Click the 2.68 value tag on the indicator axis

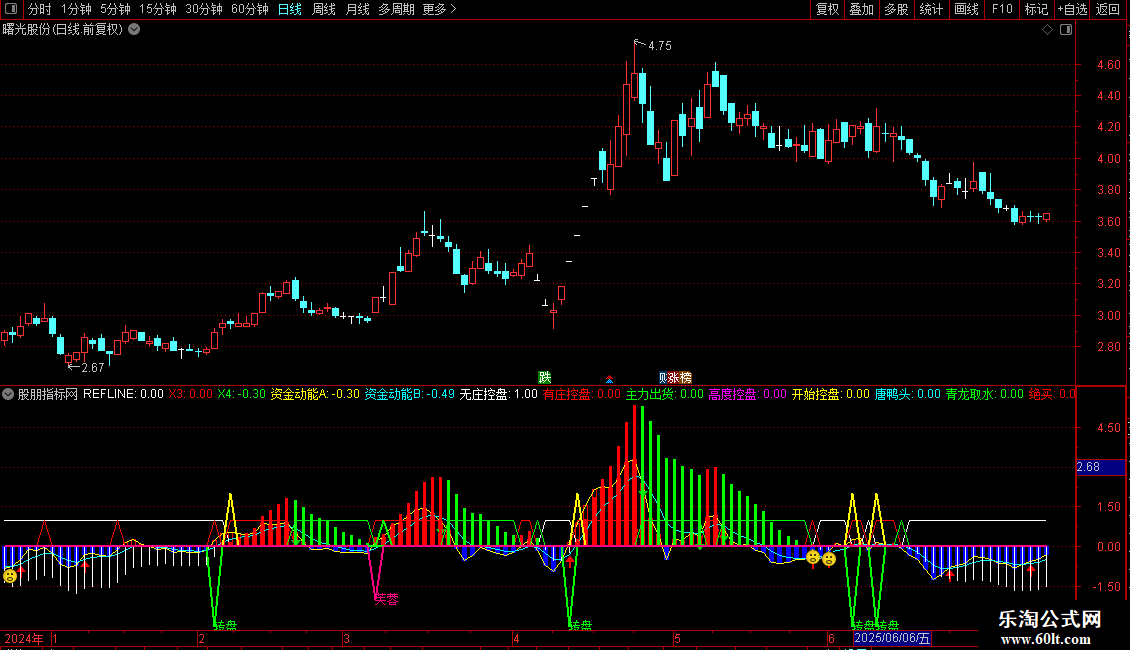(1100, 467)
